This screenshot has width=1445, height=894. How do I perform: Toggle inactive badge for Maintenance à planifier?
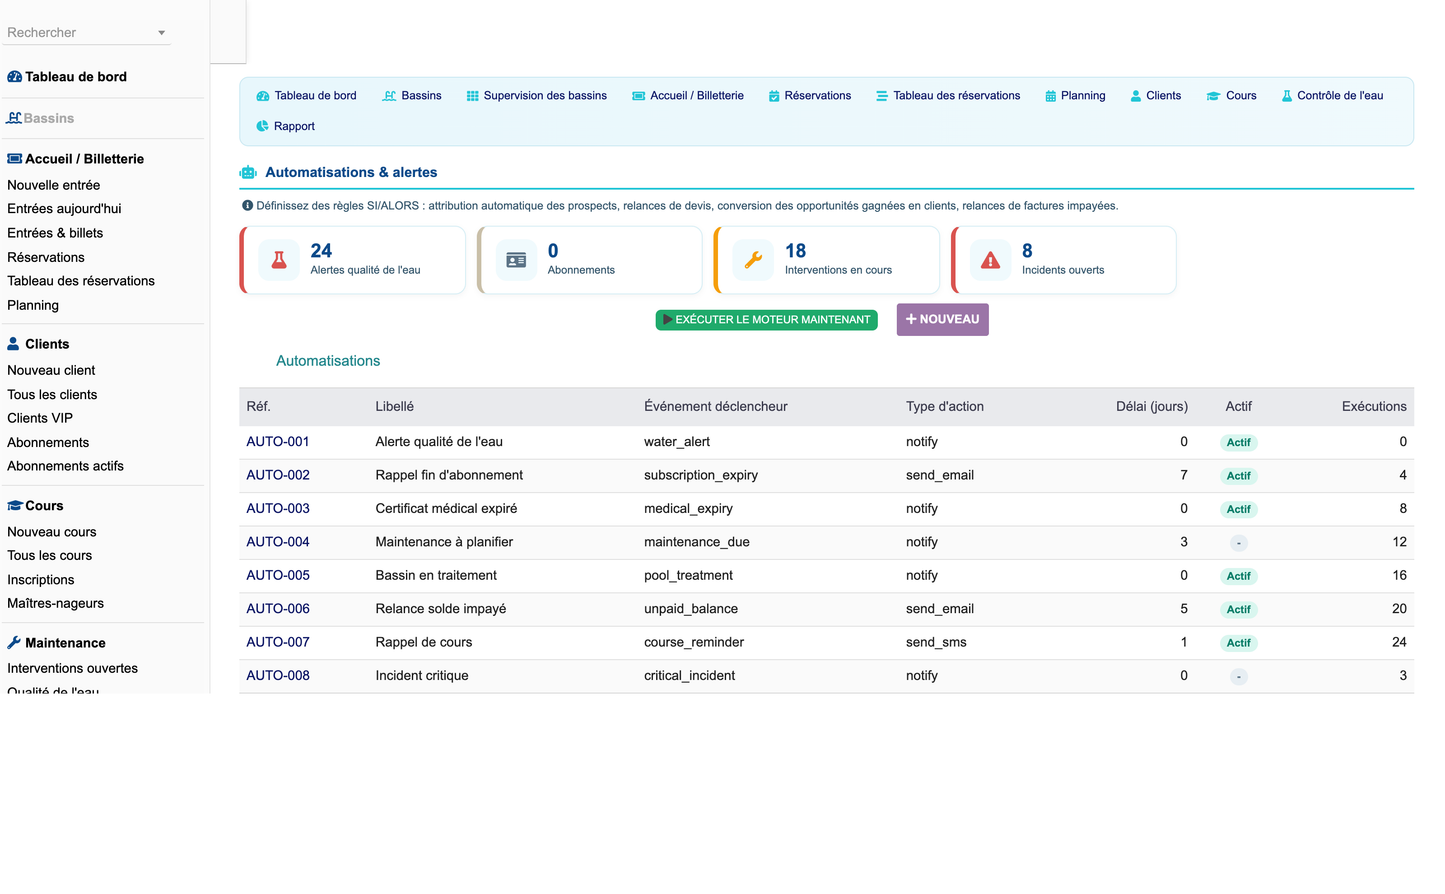point(1239,543)
